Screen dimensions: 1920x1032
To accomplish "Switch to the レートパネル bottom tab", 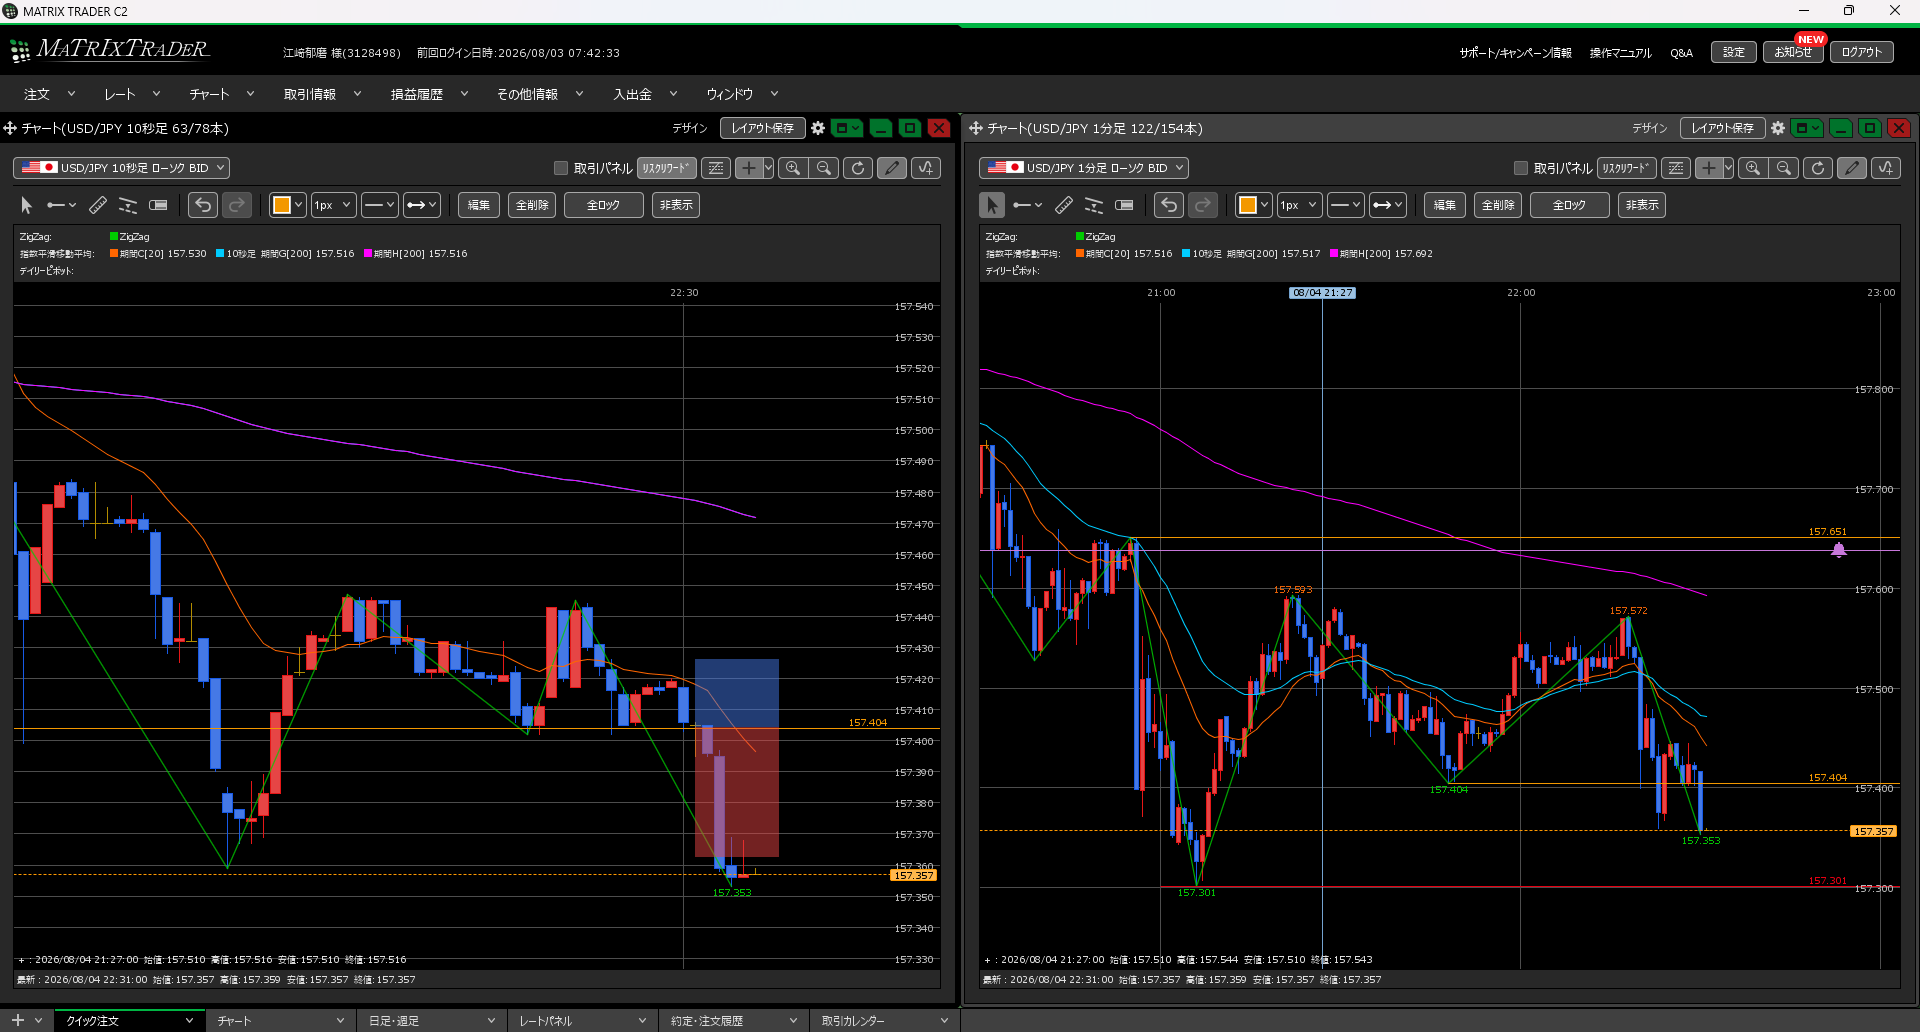I will (583, 1021).
